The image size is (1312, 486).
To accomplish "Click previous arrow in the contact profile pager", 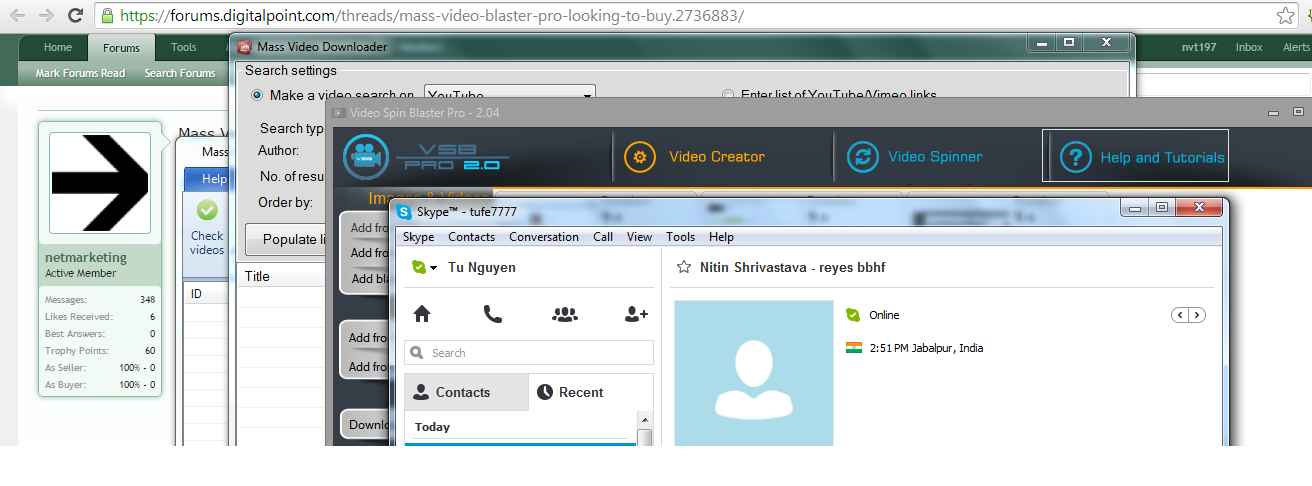I will [x=1180, y=315].
